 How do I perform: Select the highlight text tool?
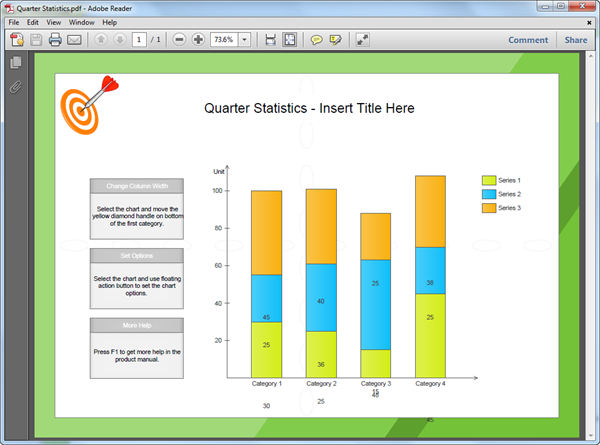(x=336, y=40)
